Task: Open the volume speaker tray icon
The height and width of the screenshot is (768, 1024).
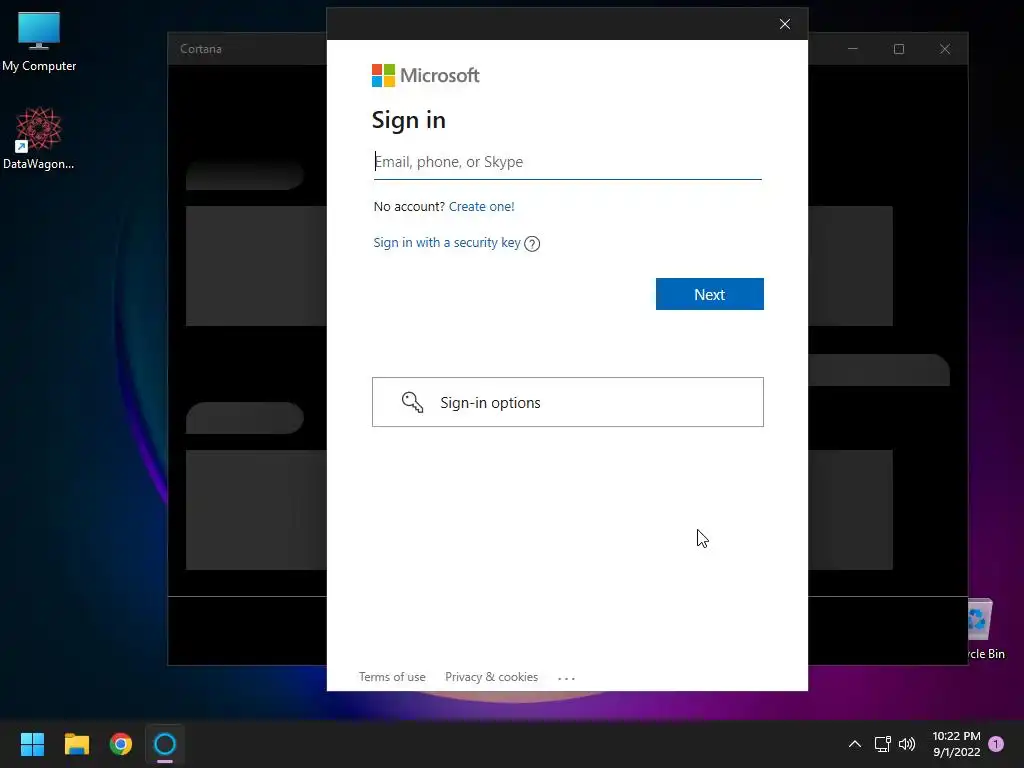Action: coord(907,744)
